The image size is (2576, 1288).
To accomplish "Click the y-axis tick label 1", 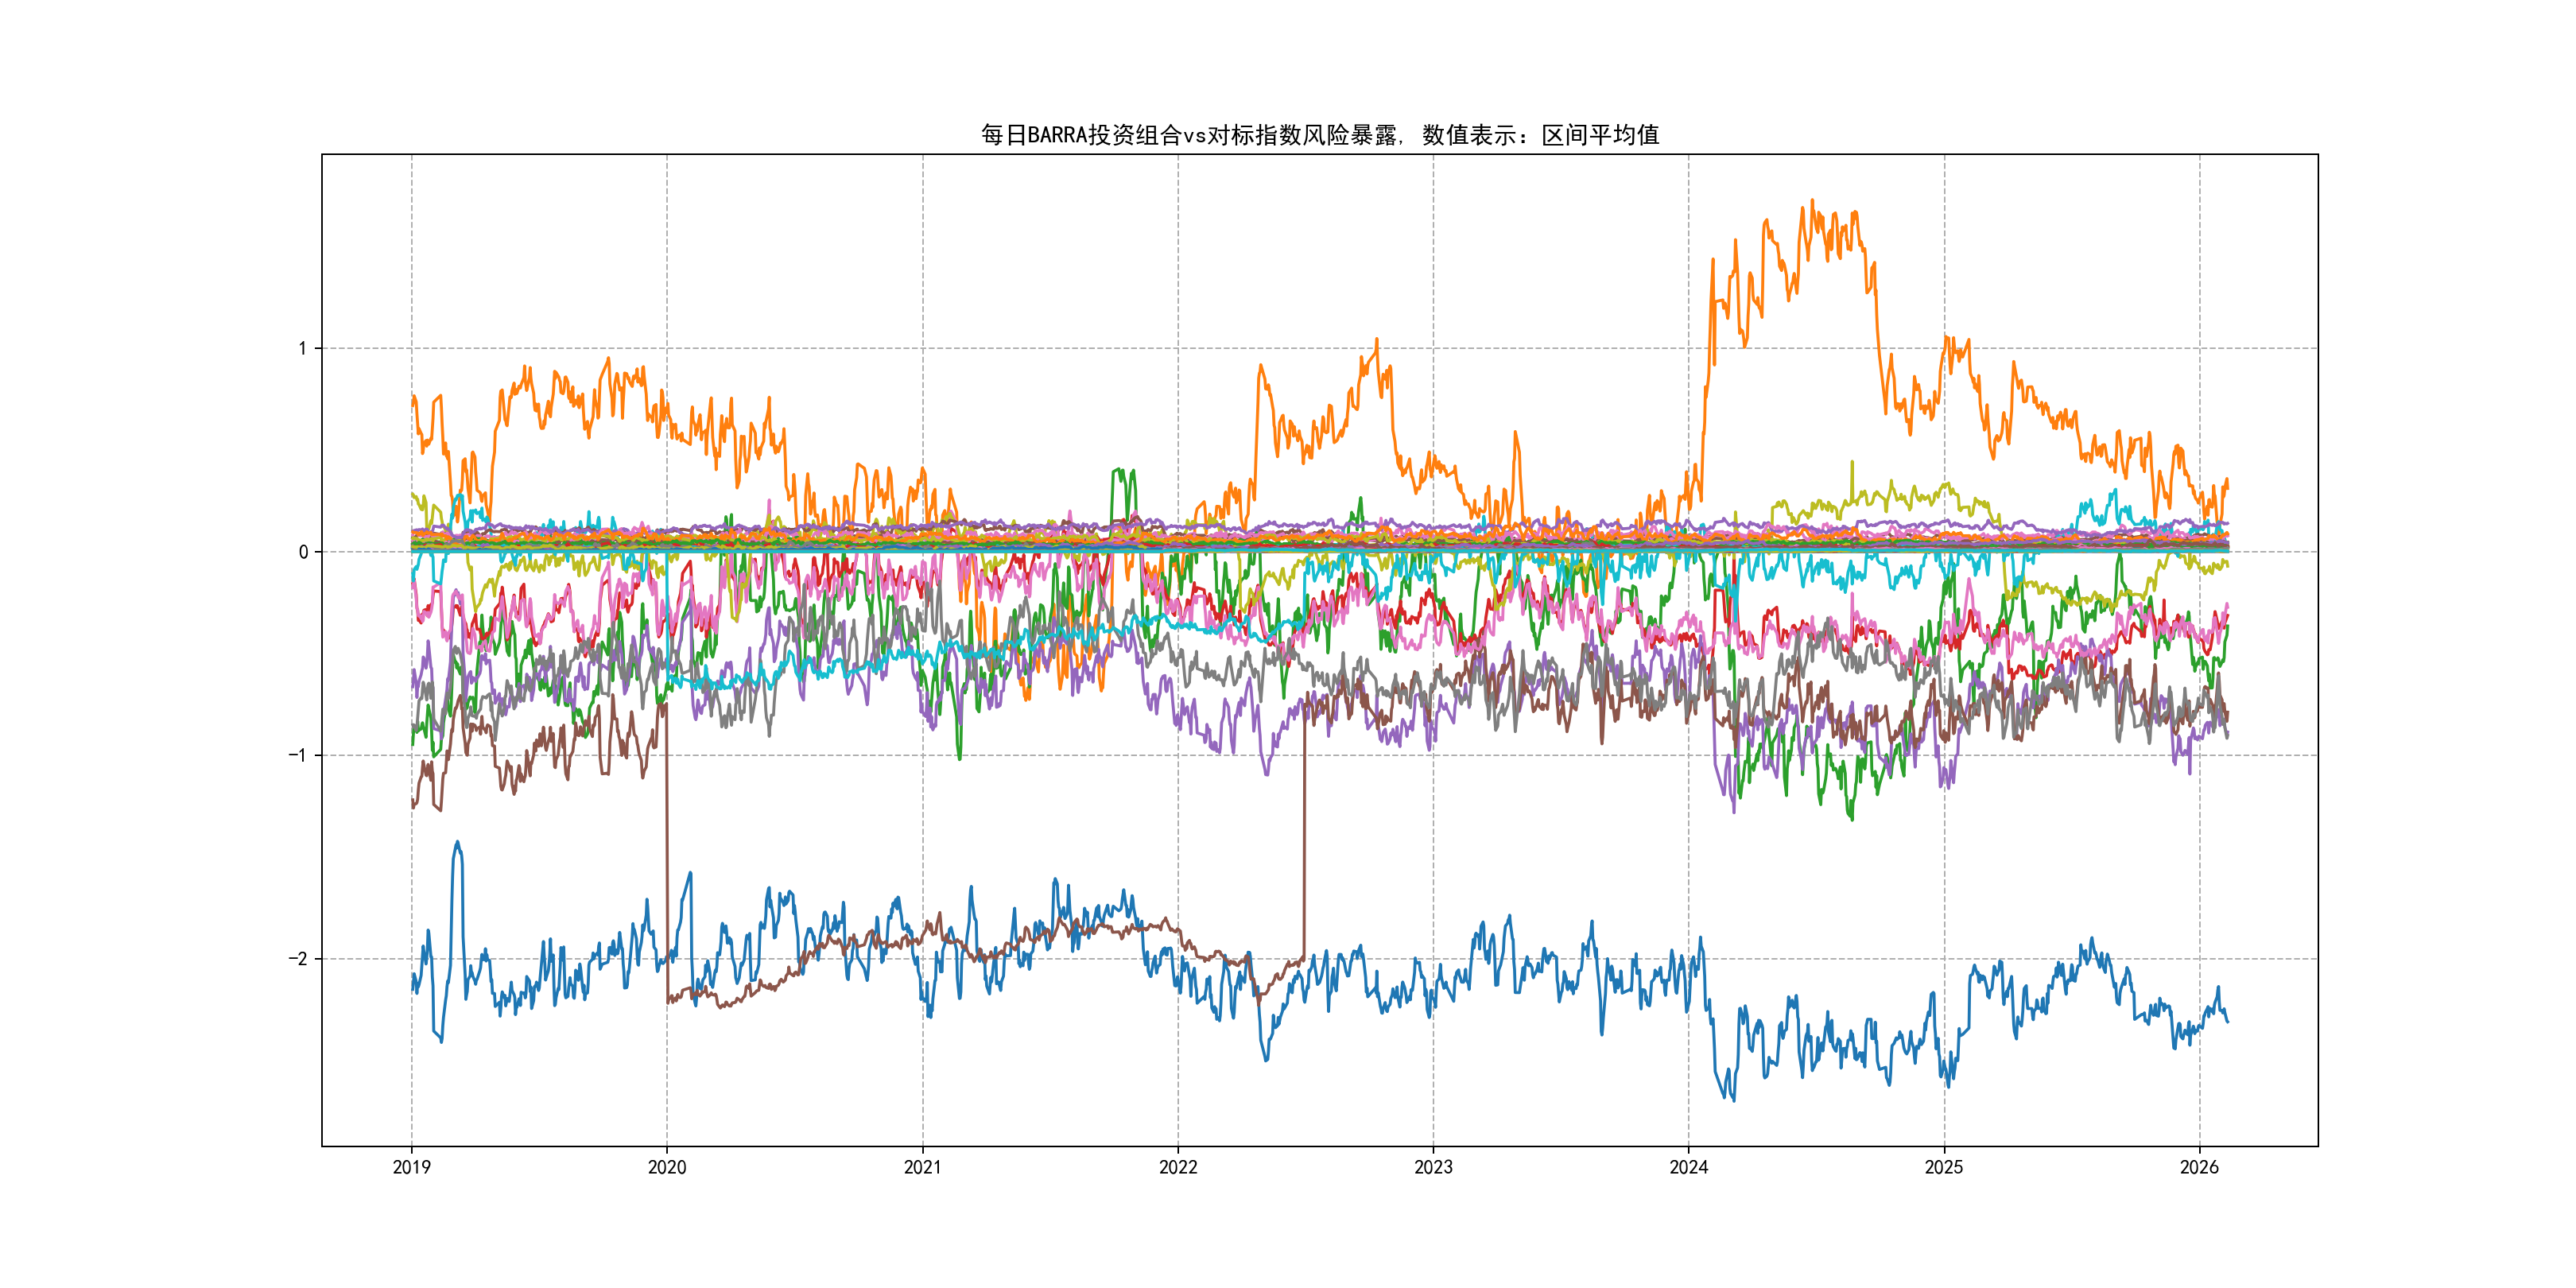I will [302, 349].
